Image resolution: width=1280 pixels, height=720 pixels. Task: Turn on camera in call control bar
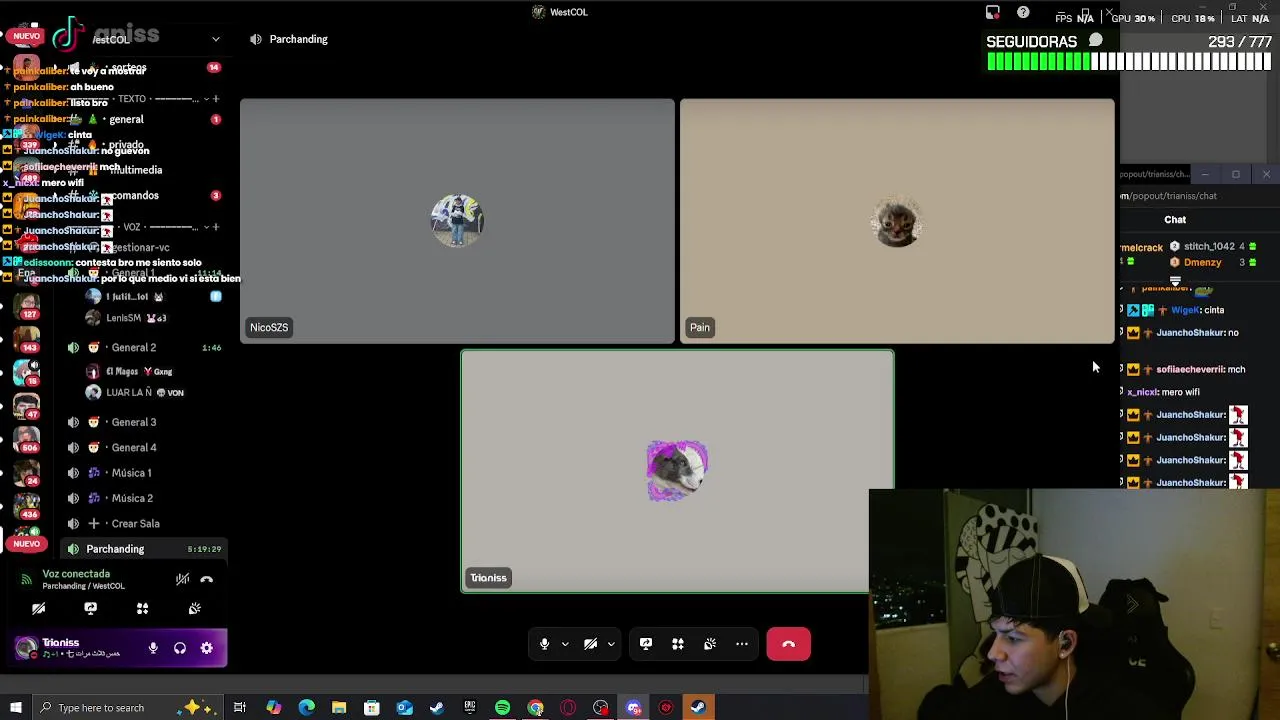point(590,644)
